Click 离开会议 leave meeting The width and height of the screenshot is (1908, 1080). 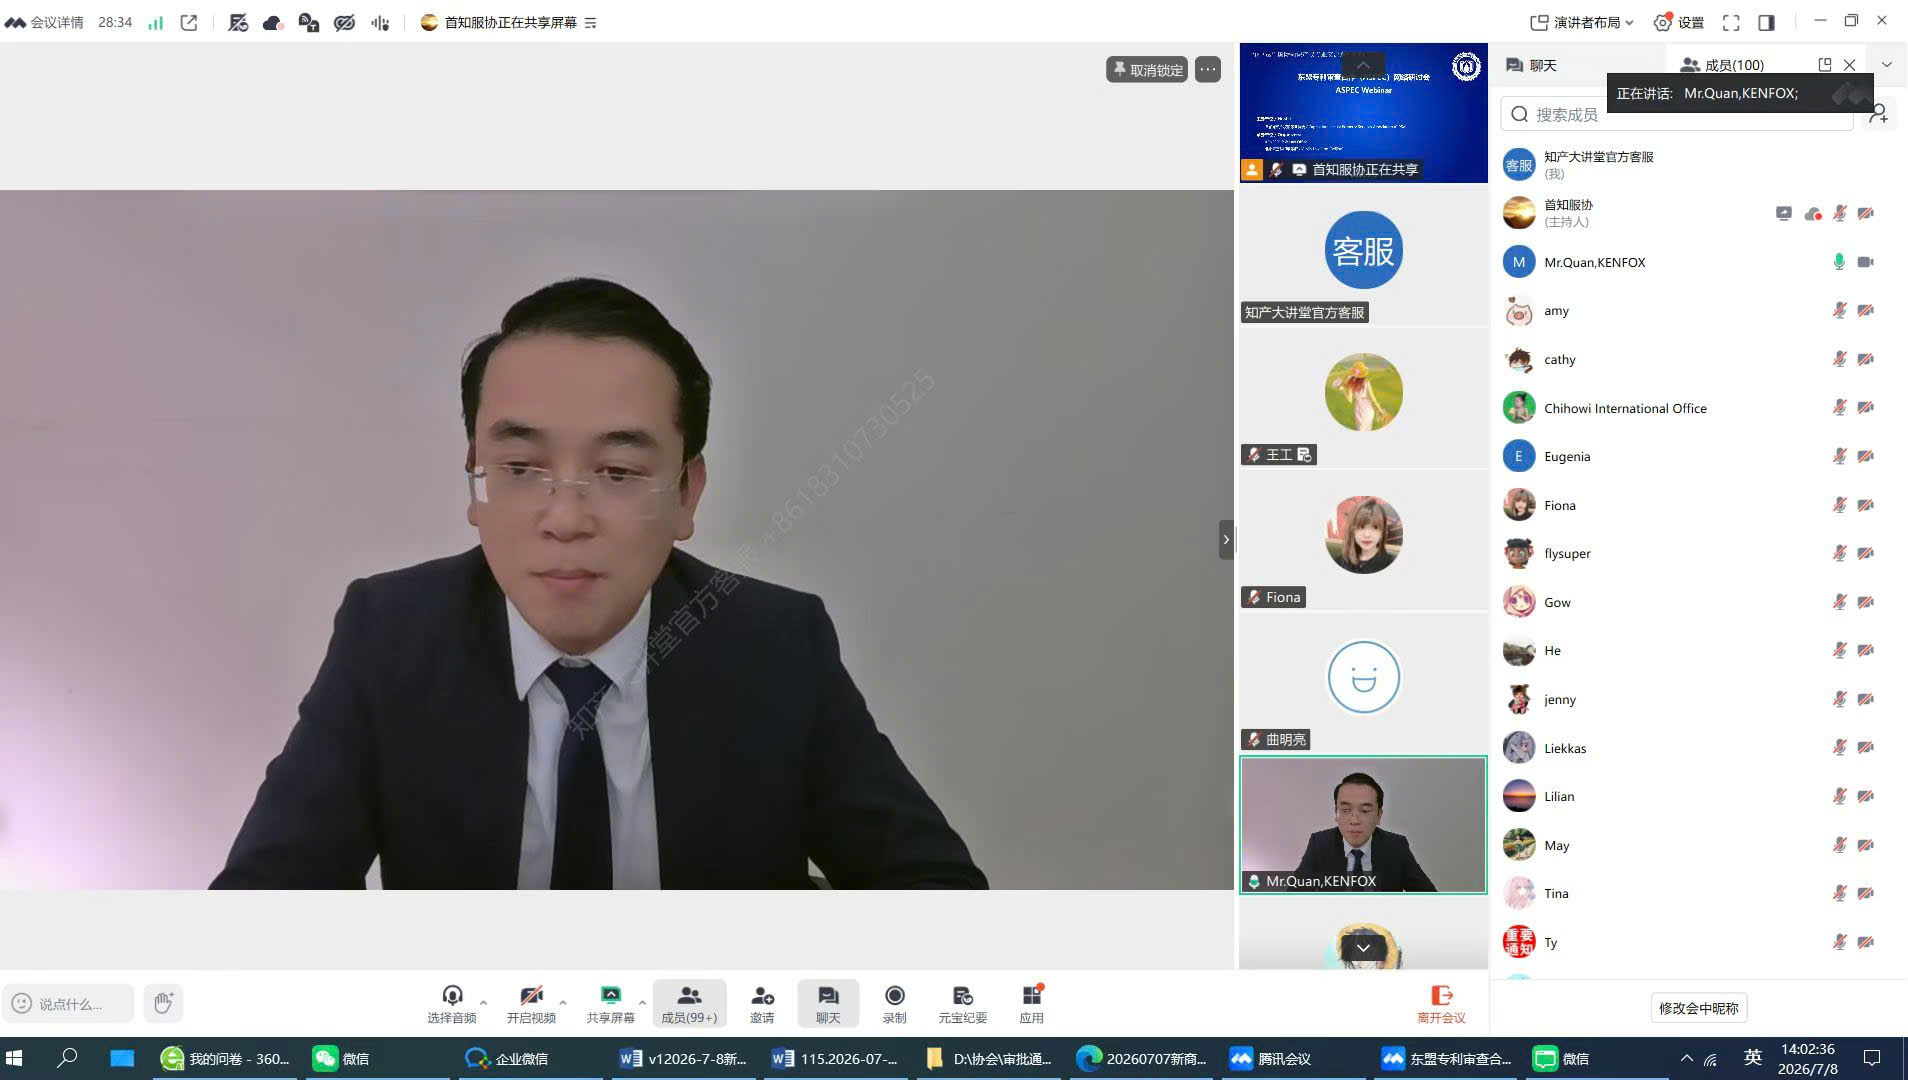click(1441, 1004)
